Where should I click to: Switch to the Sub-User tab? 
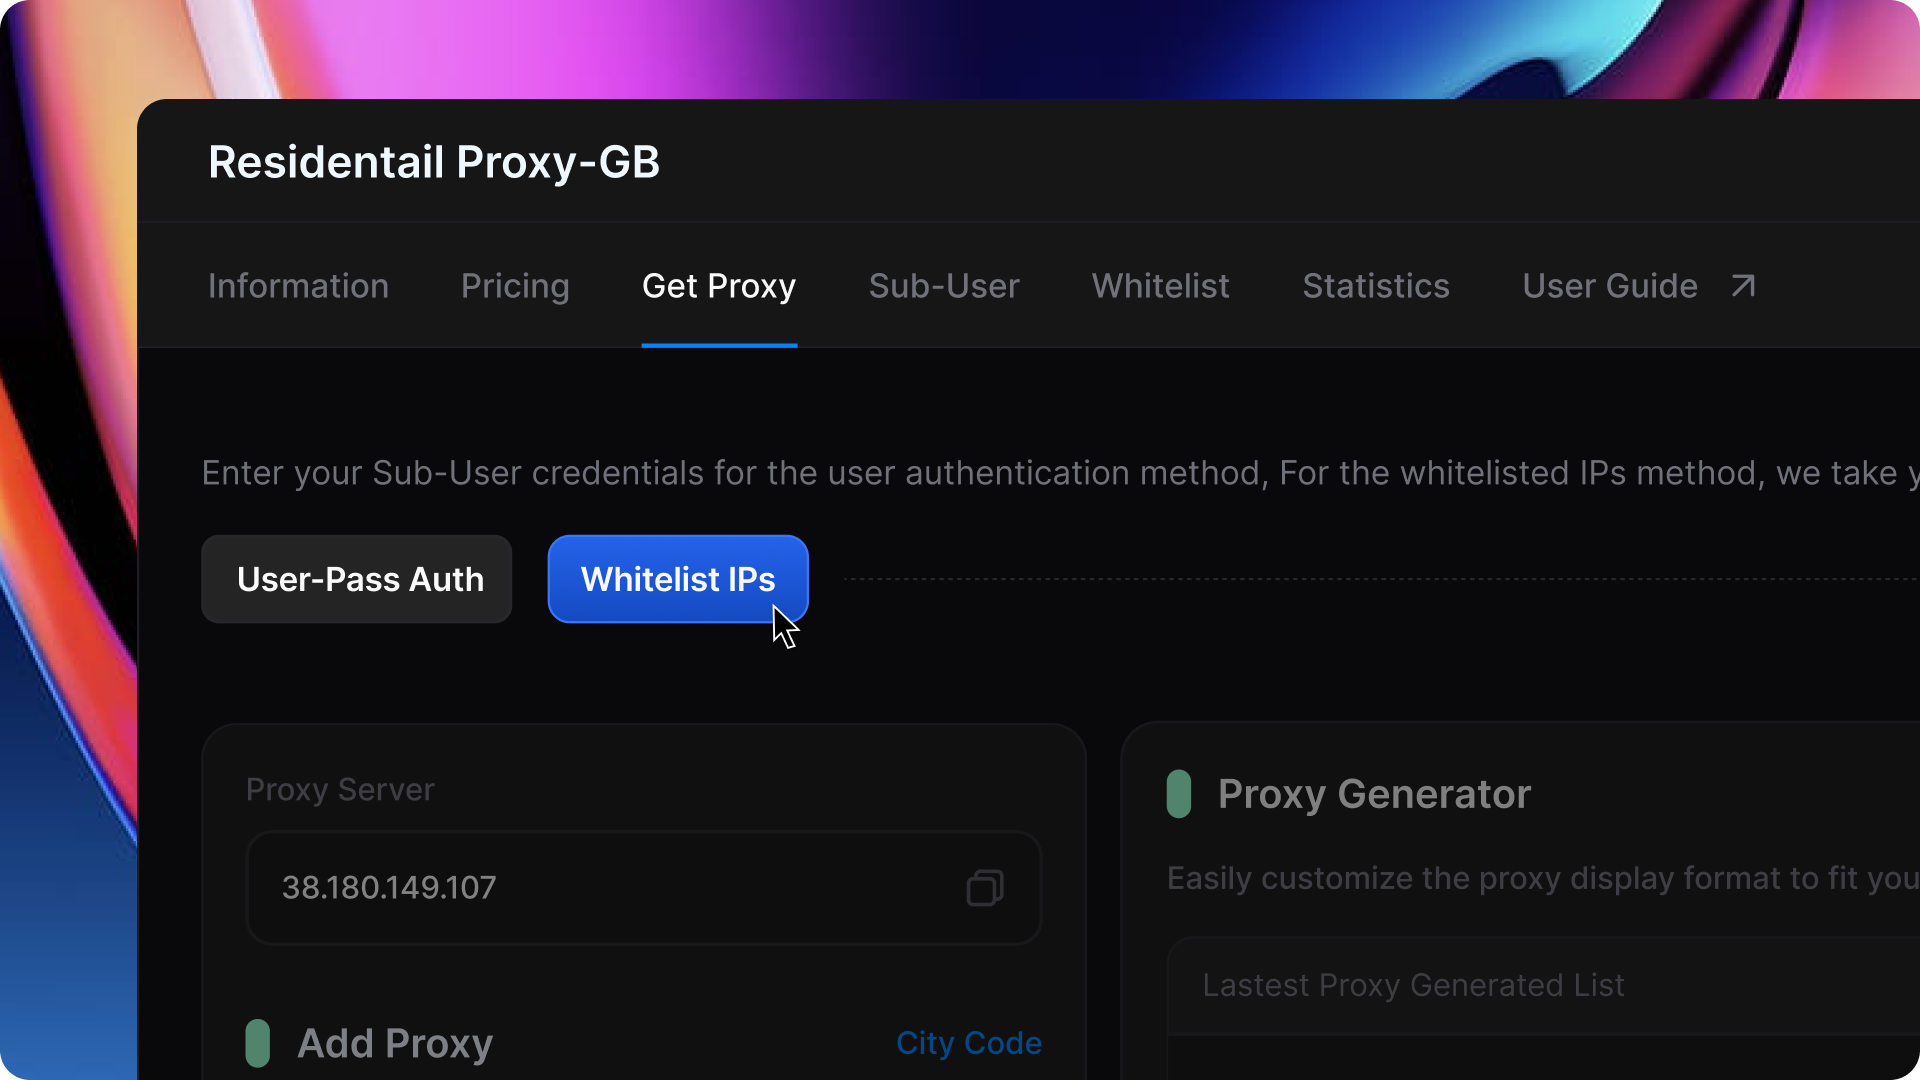click(x=944, y=287)
